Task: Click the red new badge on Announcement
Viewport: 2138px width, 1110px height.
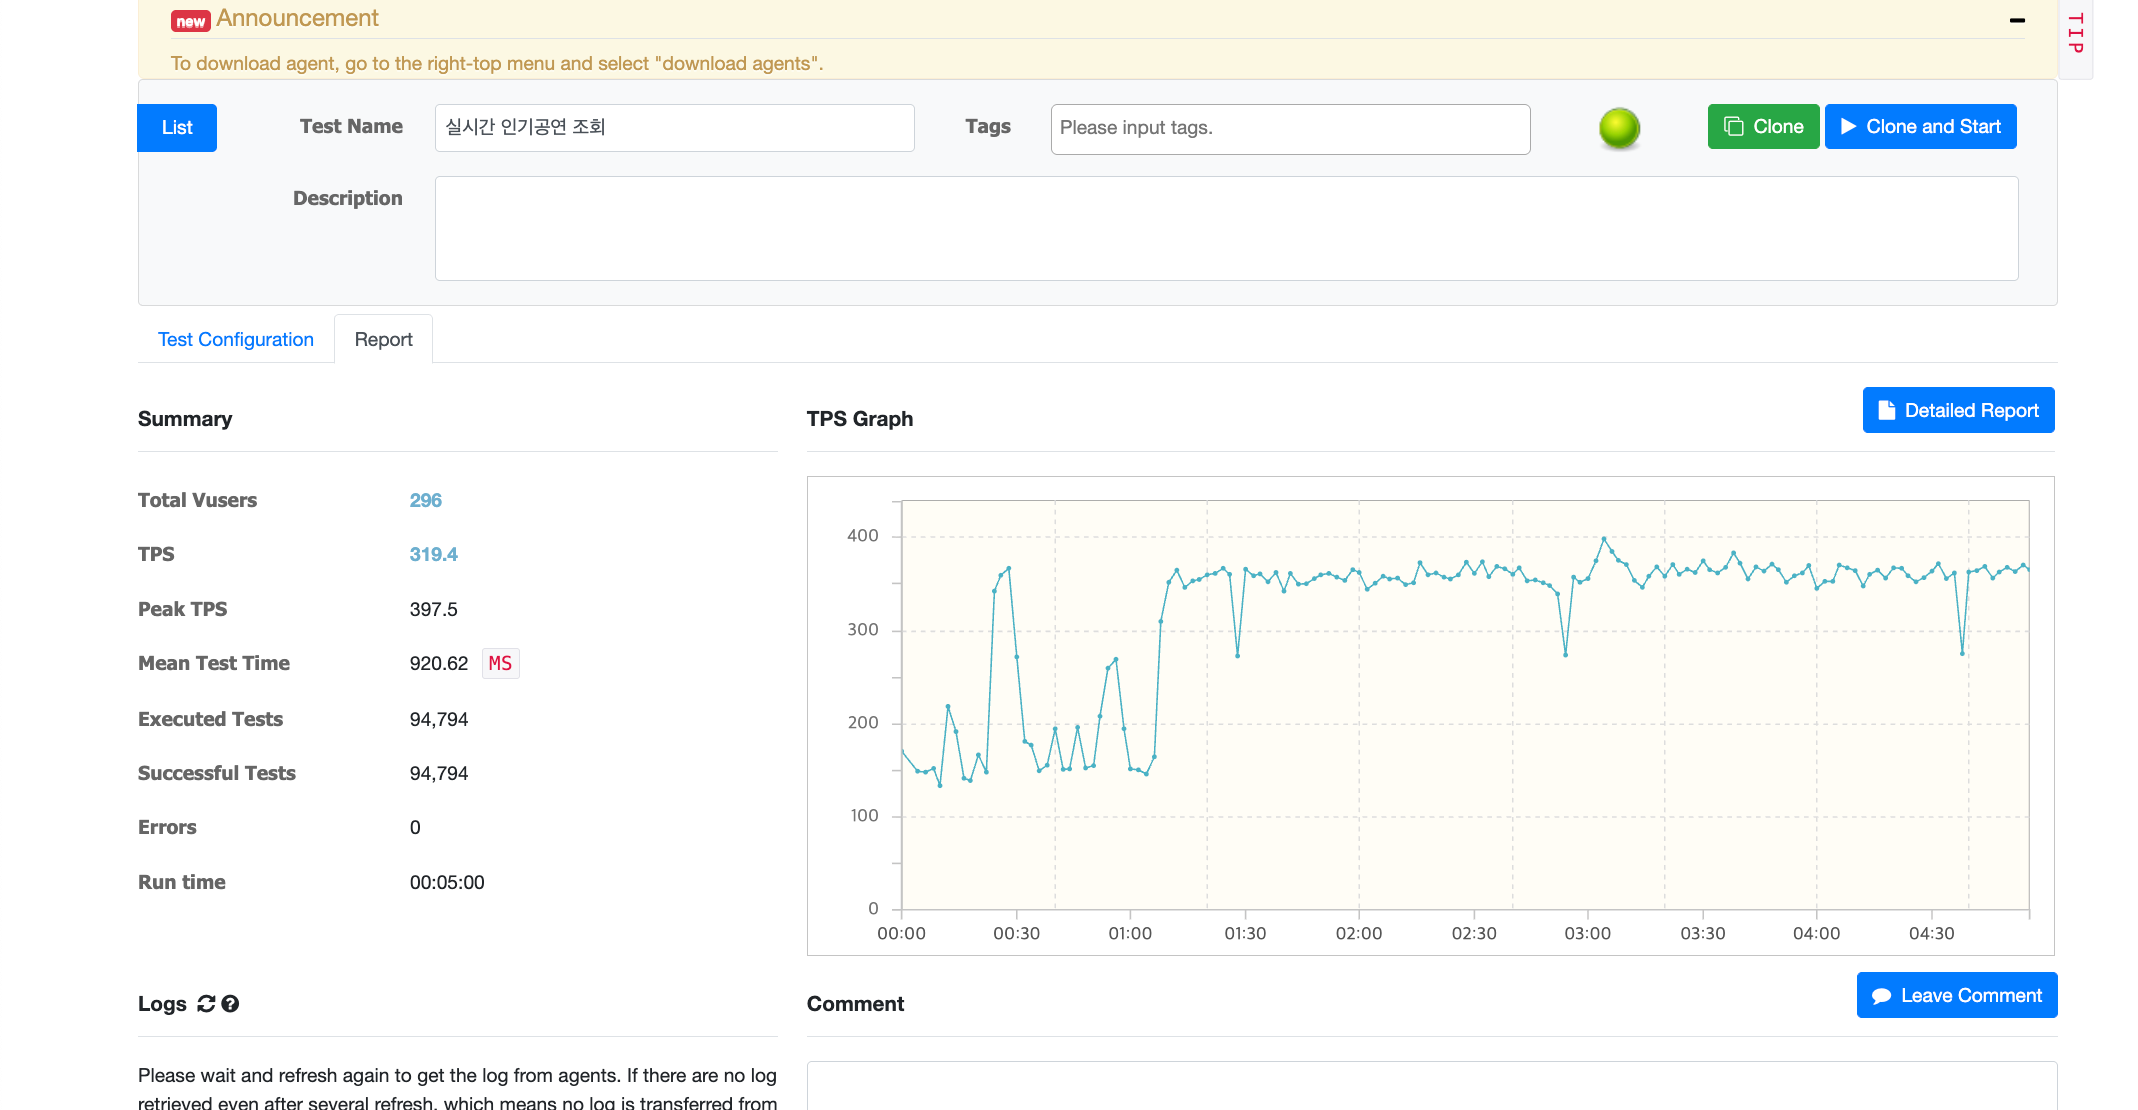Action: (x=190, y=21)
